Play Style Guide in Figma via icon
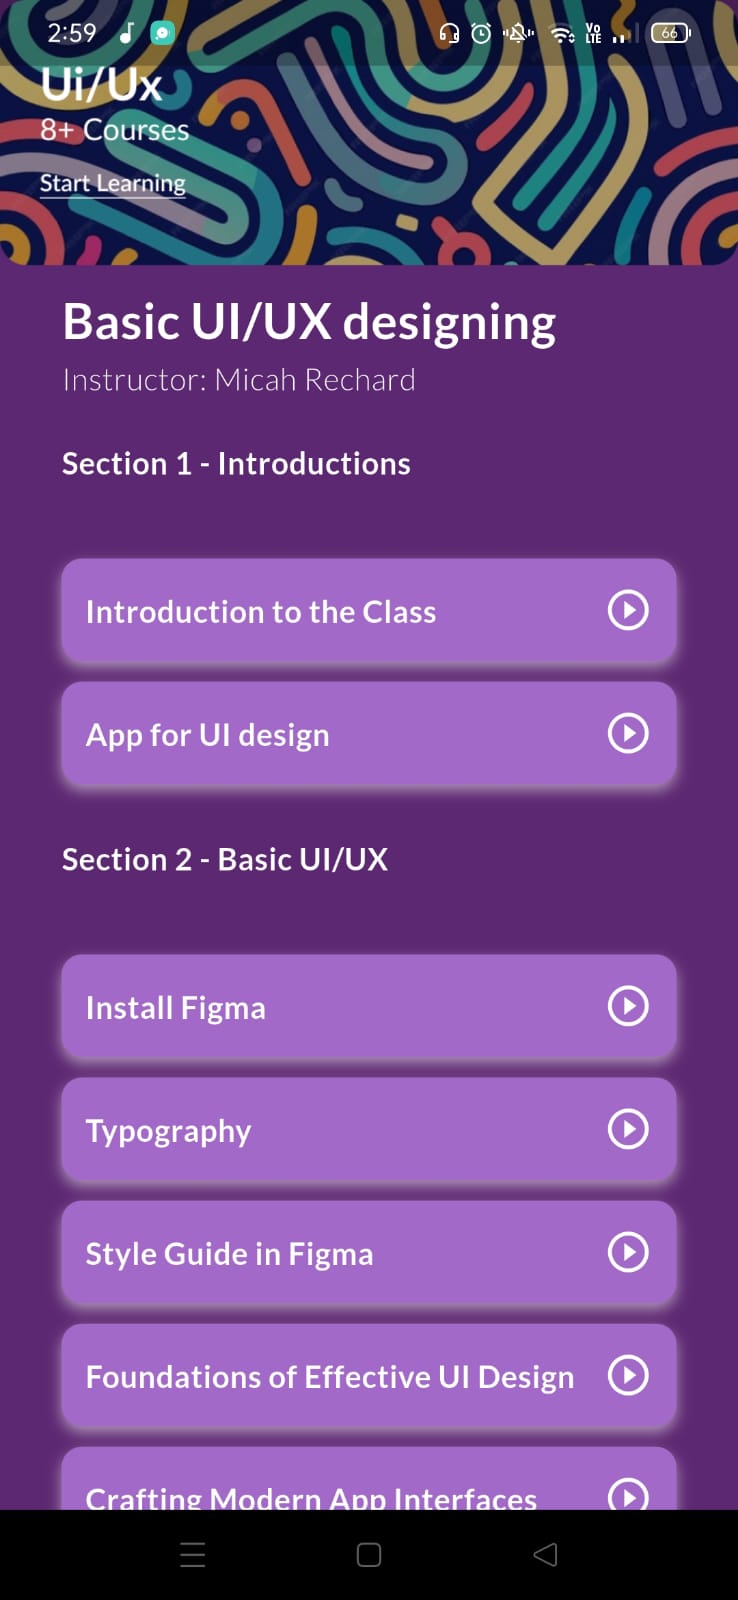The image size is (738, 1600). 628,1252
